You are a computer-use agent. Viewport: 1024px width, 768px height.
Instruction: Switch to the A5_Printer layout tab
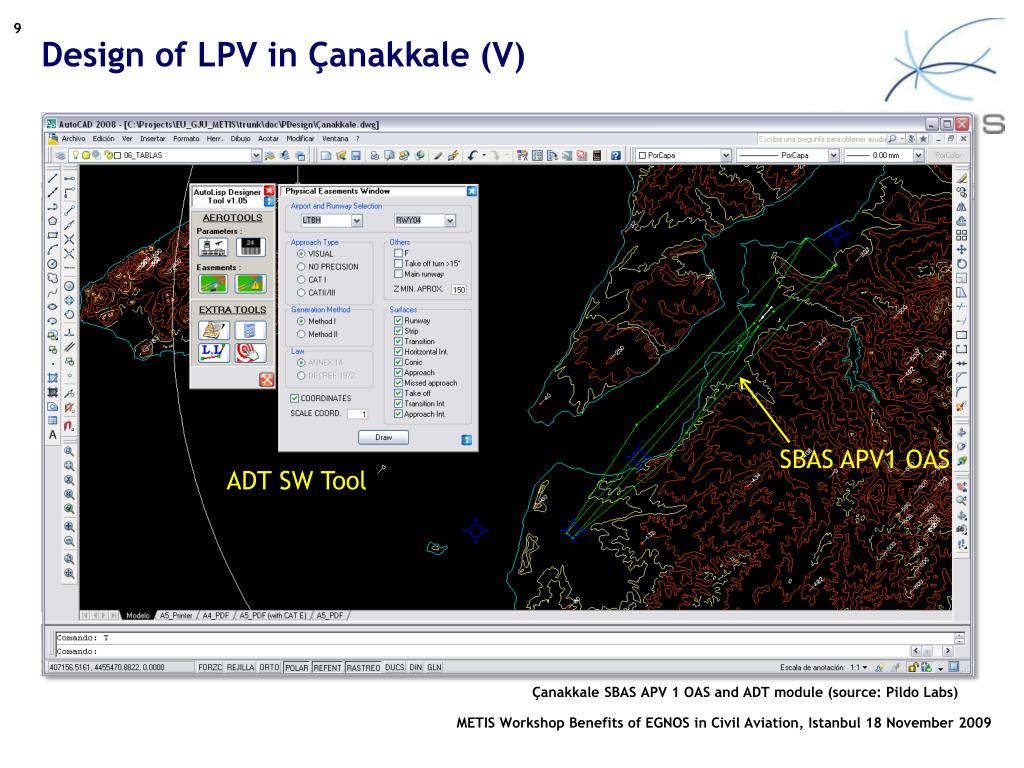[176, 615]
